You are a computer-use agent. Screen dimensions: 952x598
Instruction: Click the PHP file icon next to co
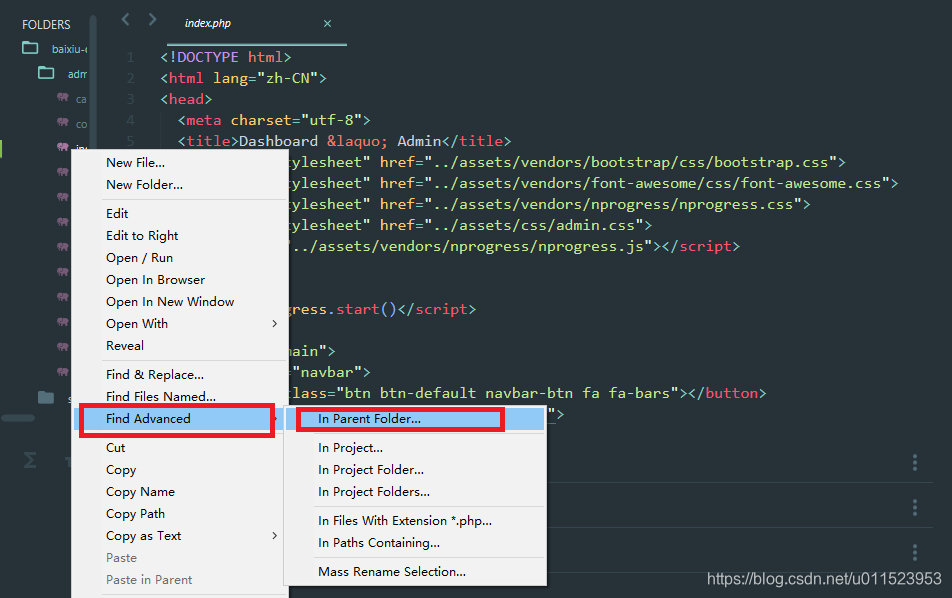(x=63, y=122)
